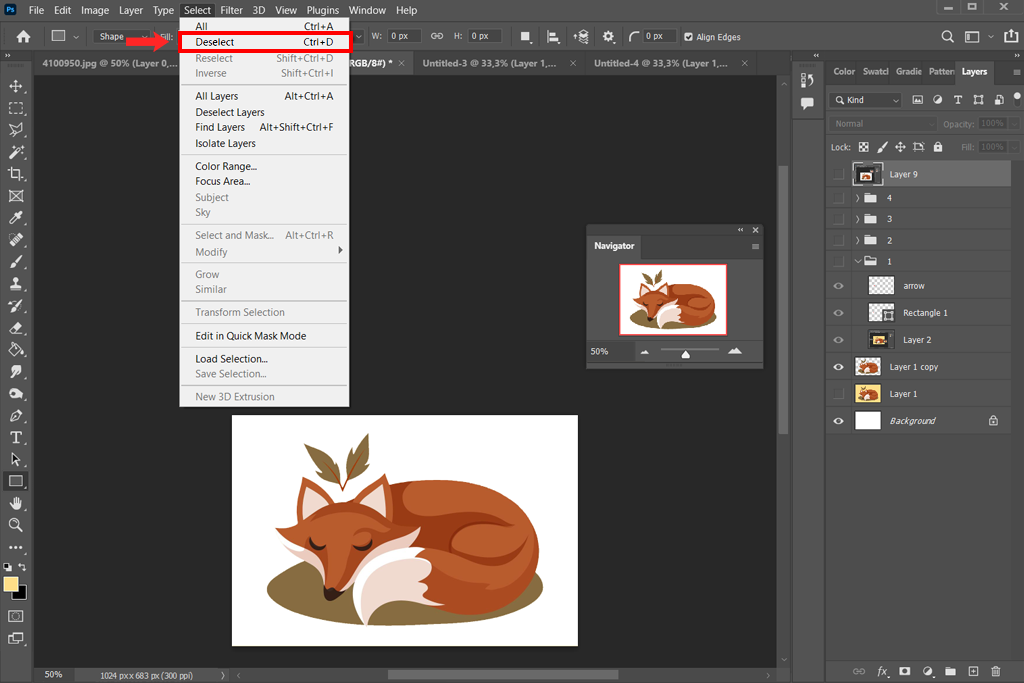
Task: Expand group folder 2
Action: pyautogui.click(x=857, y=240)
